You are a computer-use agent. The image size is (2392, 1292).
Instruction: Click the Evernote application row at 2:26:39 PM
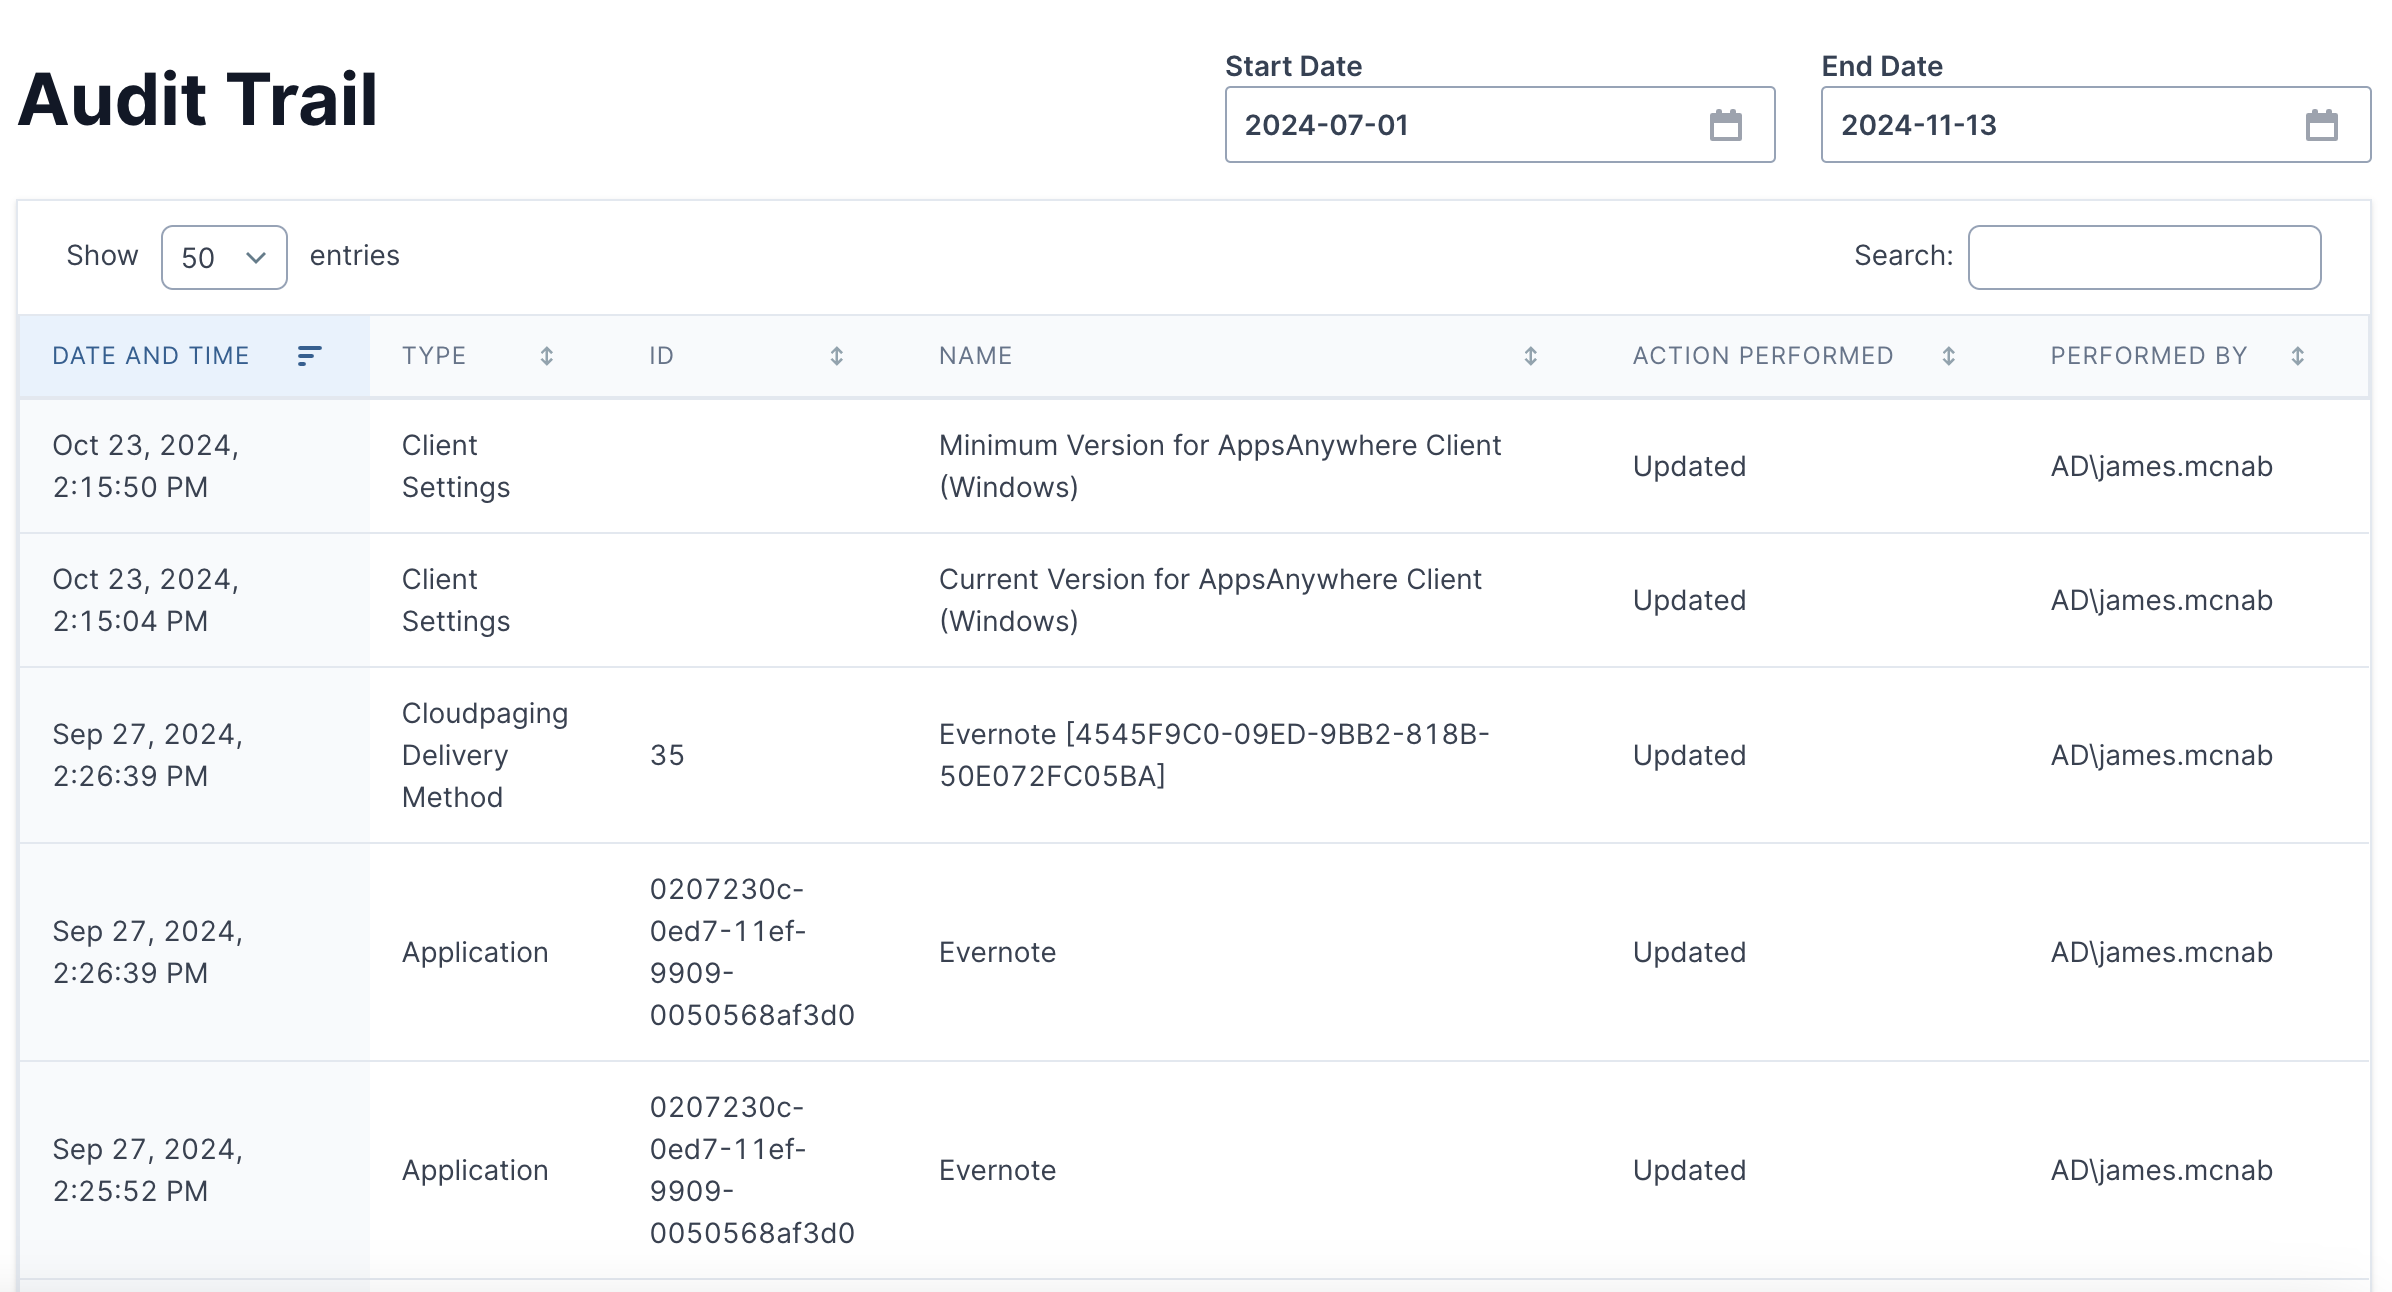tap(997, 952)
